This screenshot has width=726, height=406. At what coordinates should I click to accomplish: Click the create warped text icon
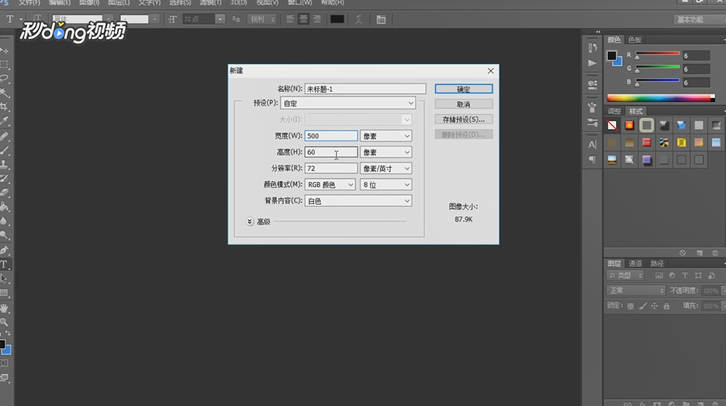pos(358,19)
